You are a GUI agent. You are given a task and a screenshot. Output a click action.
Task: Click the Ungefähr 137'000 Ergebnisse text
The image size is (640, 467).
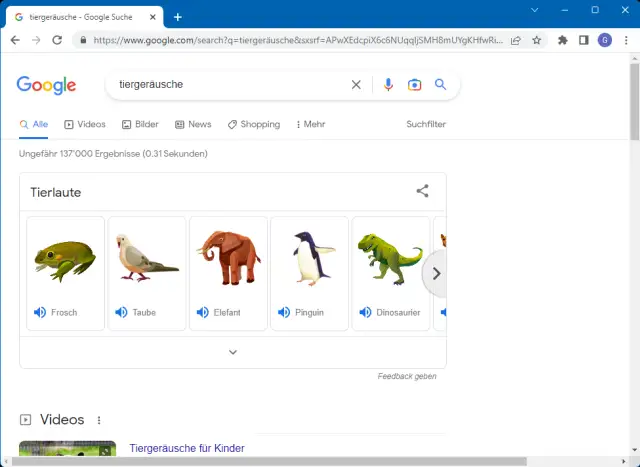pos(113,154)
